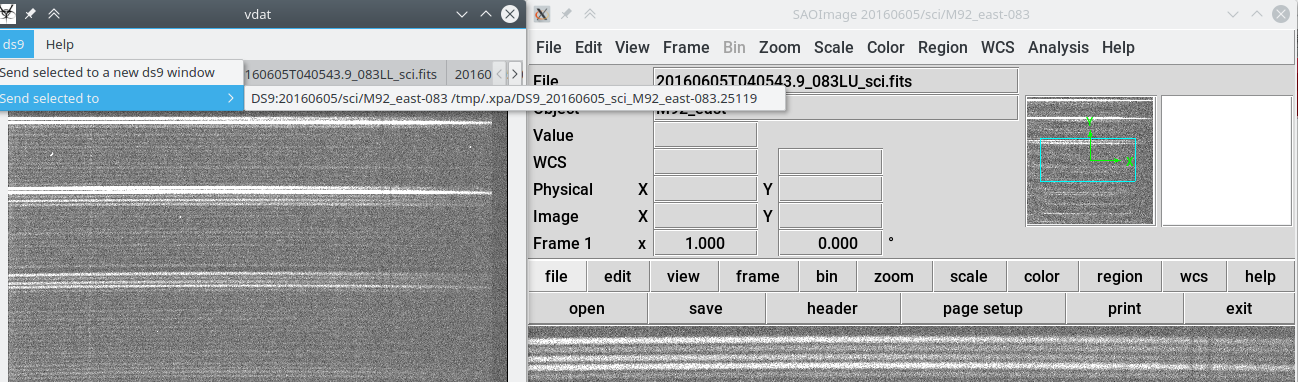Image resolution: width=1298 pixels, height=382 pixels.
Task: Click the SAOImage X application icon
Action: pos(541,15)
